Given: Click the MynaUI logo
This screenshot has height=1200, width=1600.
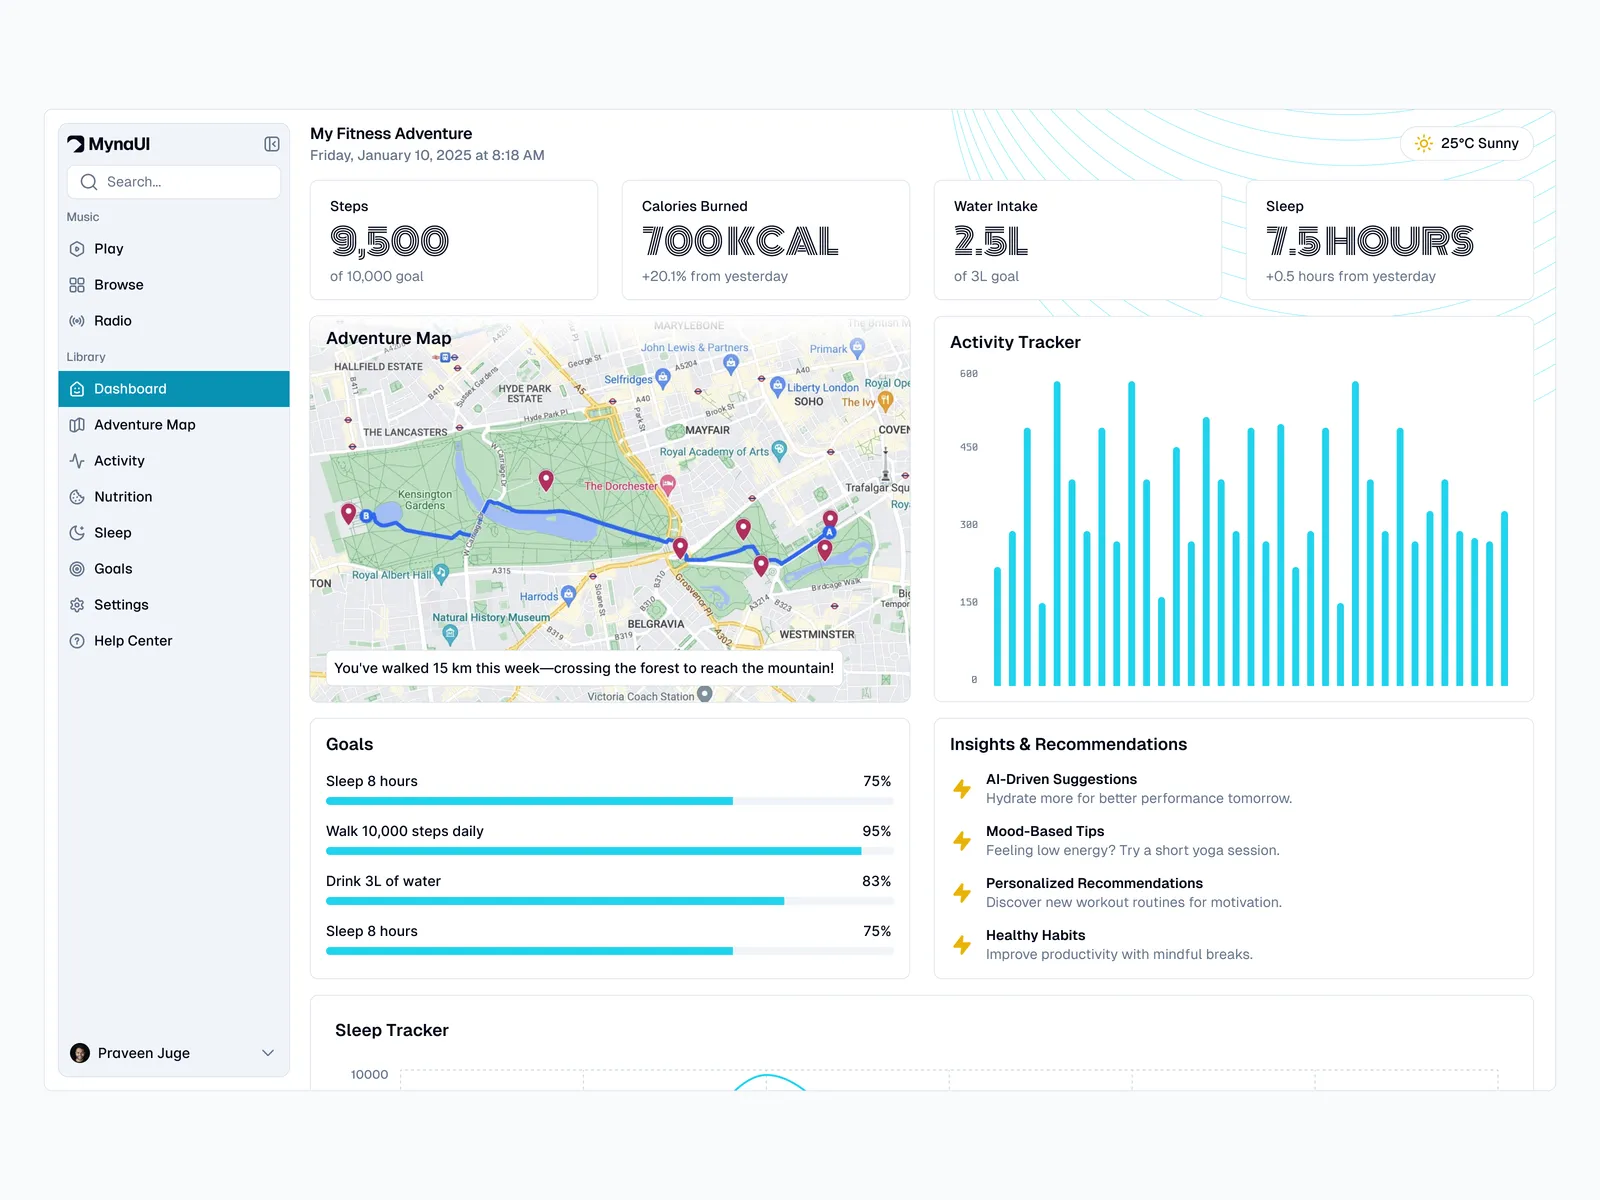Looking at the screenshot, I should point(109,144).
